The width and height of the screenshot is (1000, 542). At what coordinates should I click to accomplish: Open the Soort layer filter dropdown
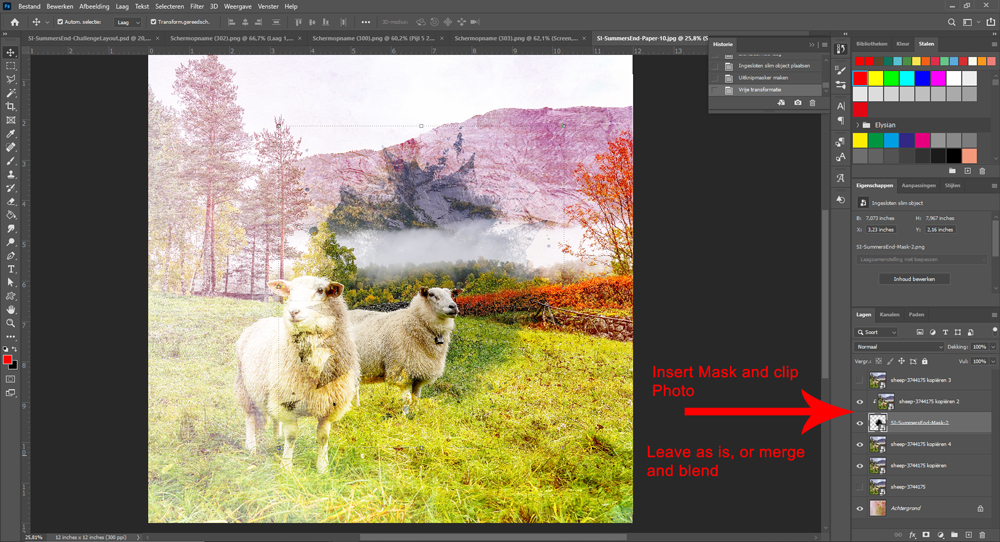[x=876, y=332]
